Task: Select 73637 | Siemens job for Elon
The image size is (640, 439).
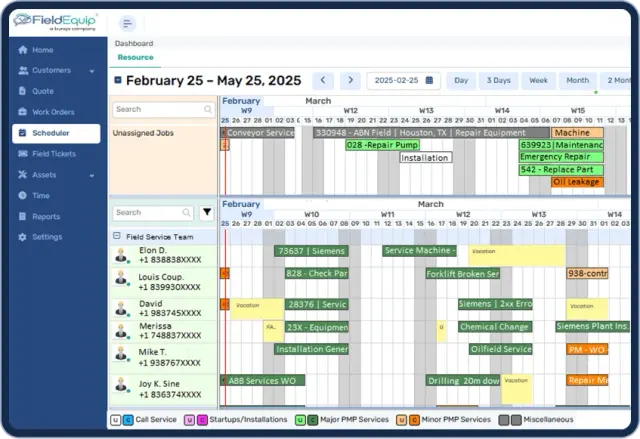Action: pos(311,251)
